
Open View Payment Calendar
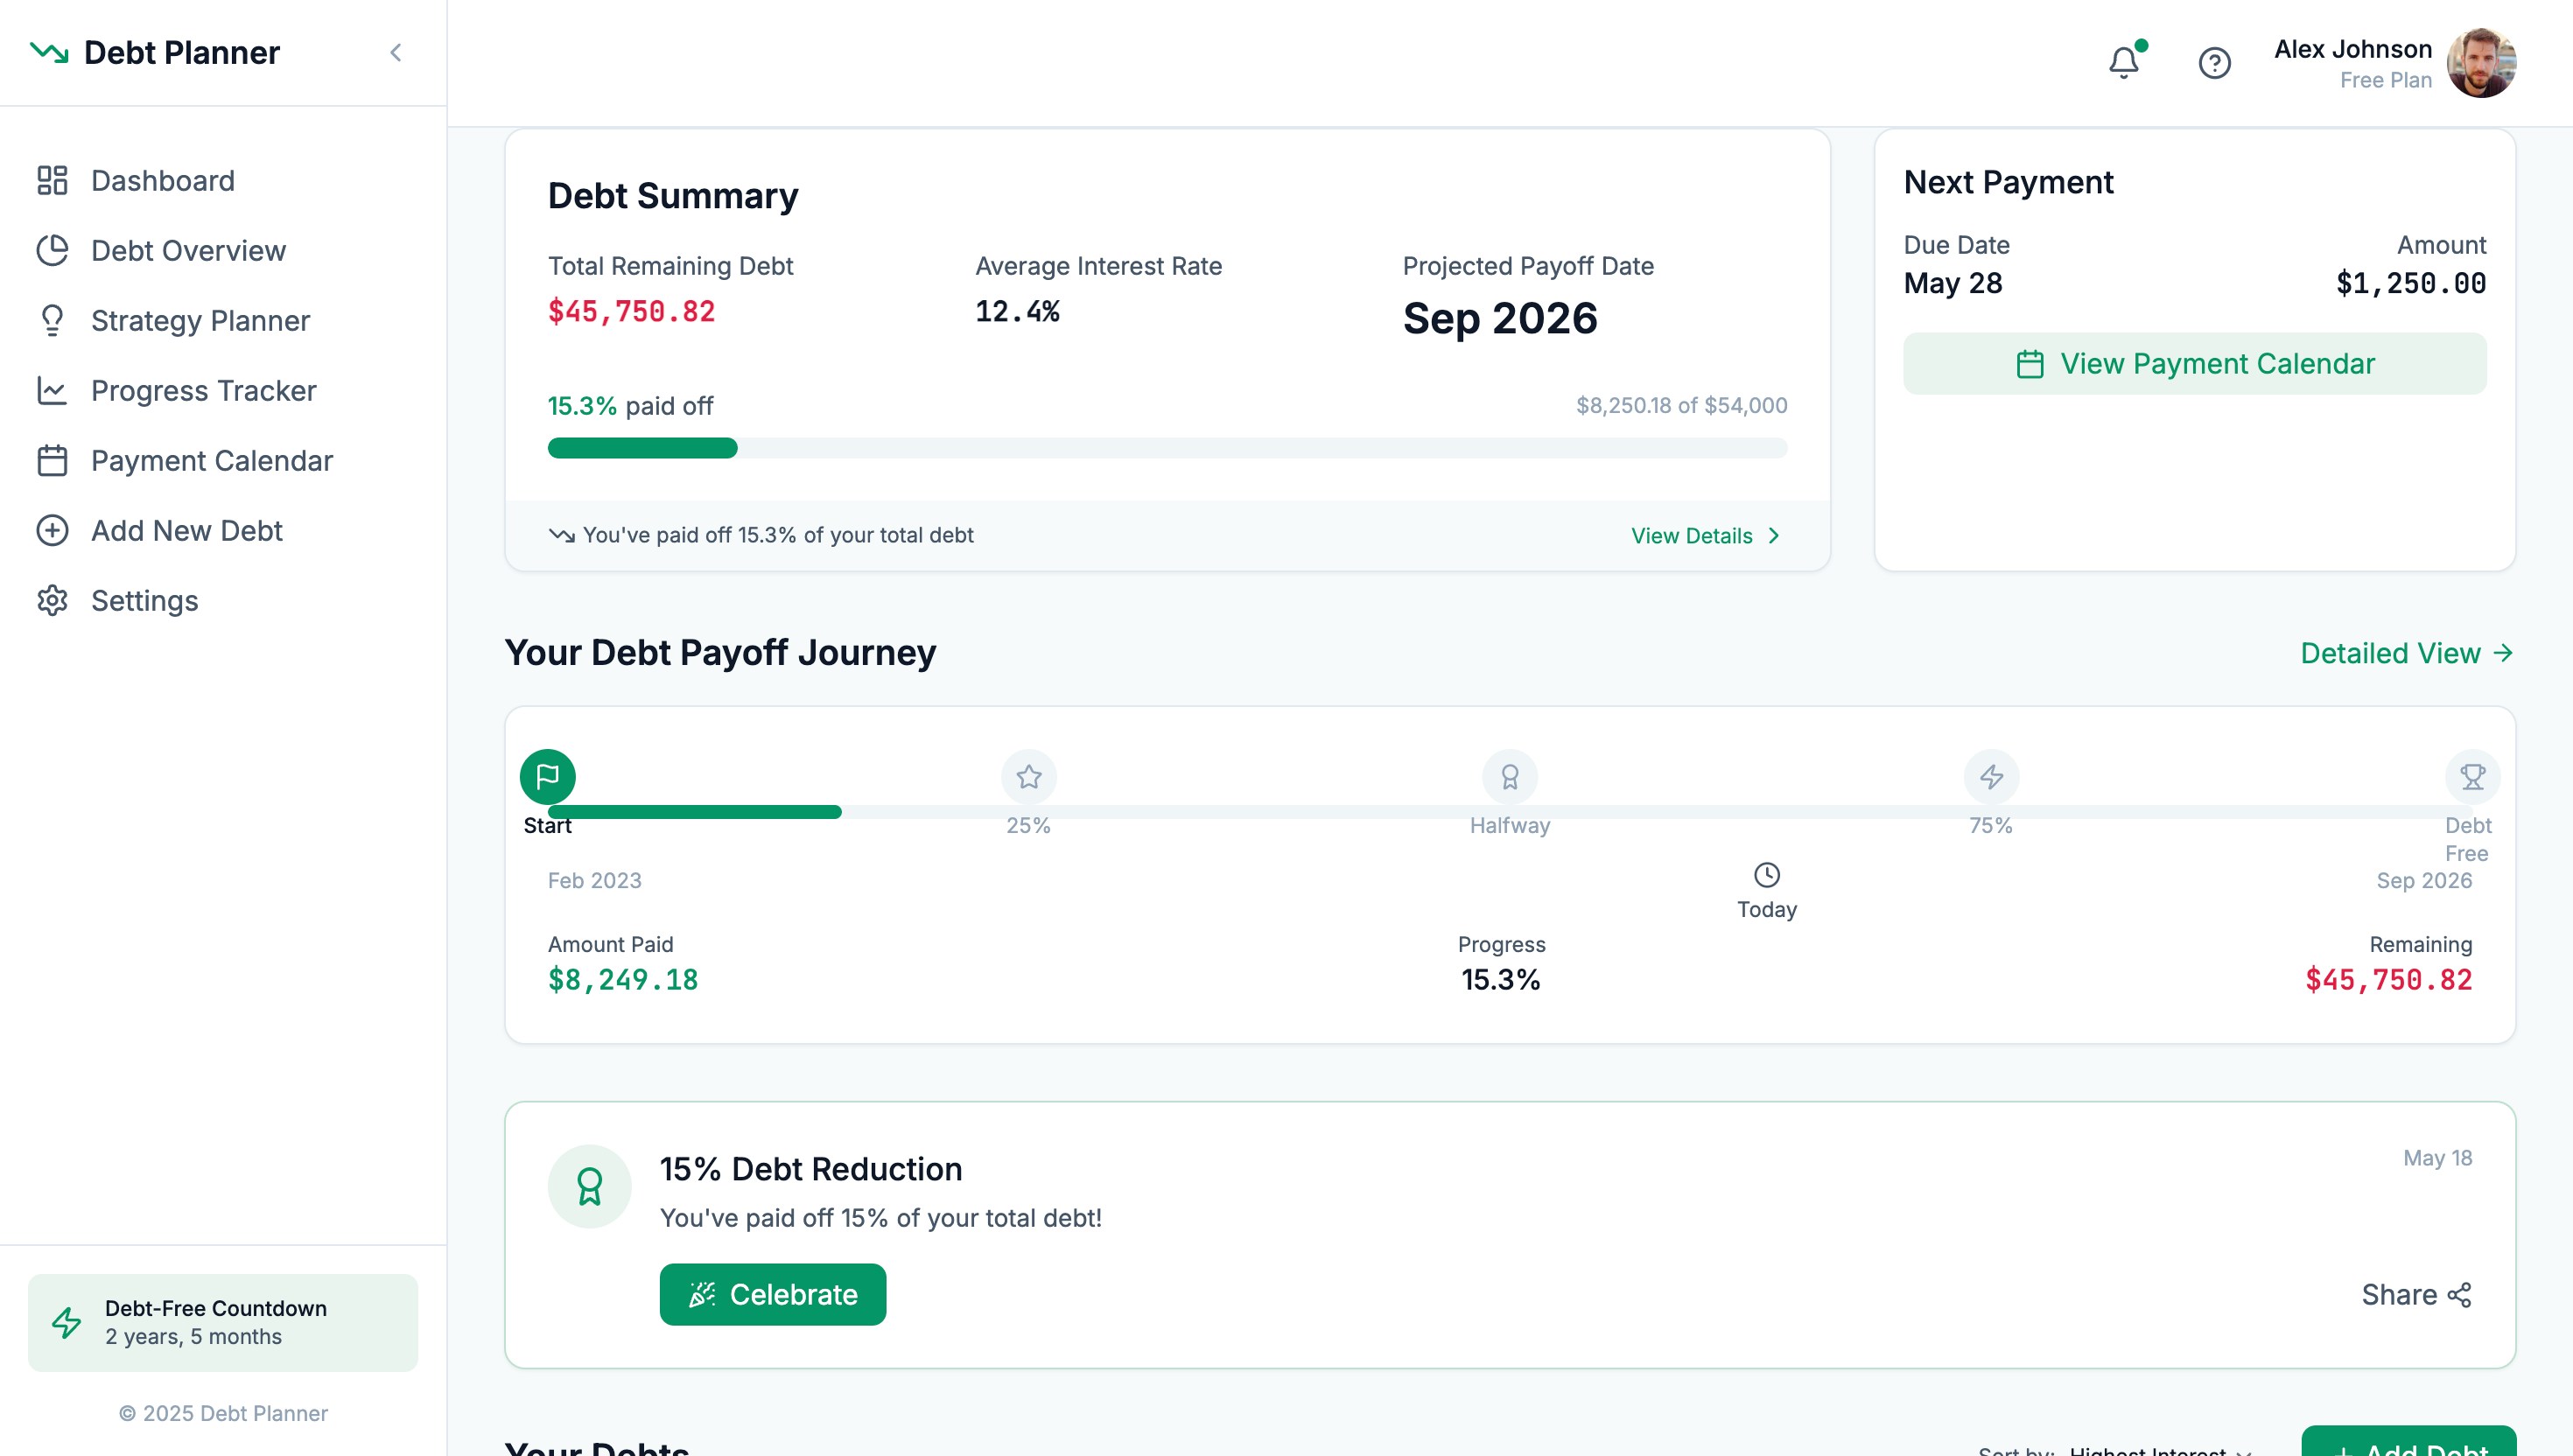2194,363
